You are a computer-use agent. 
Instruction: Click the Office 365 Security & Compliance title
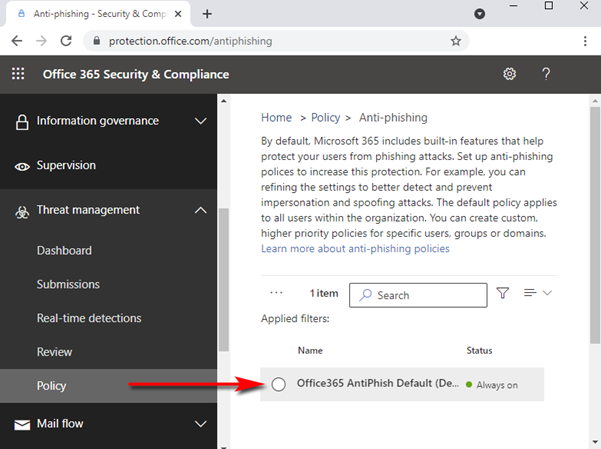(136, 74)
